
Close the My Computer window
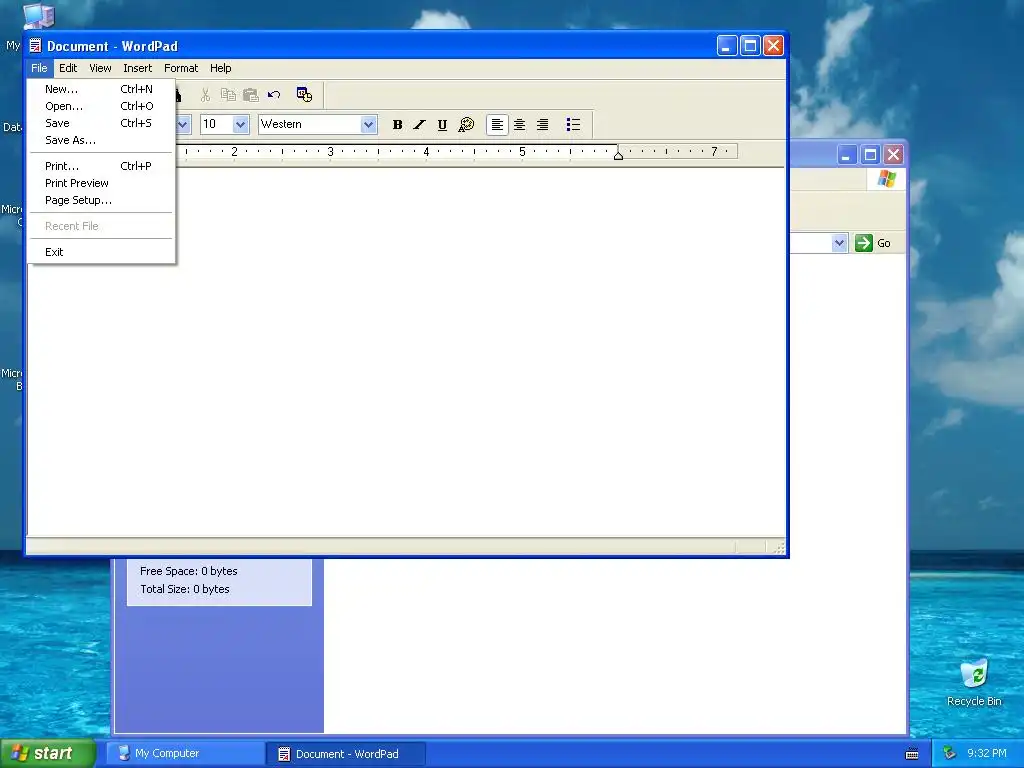(894, 155)
